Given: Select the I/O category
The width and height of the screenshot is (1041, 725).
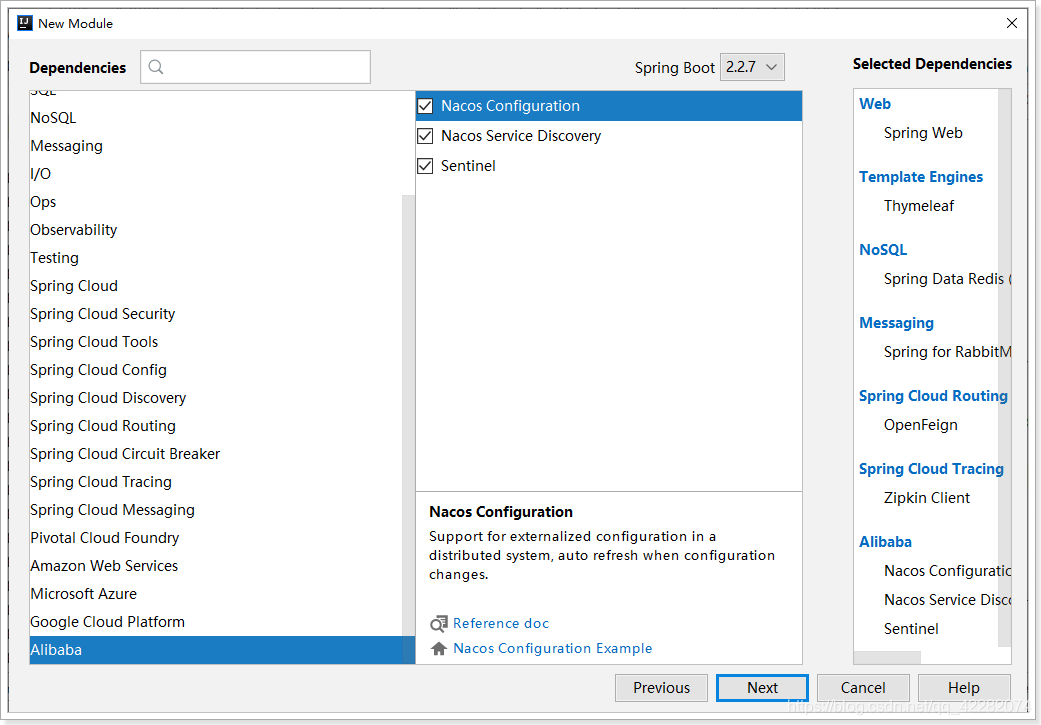Looking at the screenshot, I should [216, 174].
